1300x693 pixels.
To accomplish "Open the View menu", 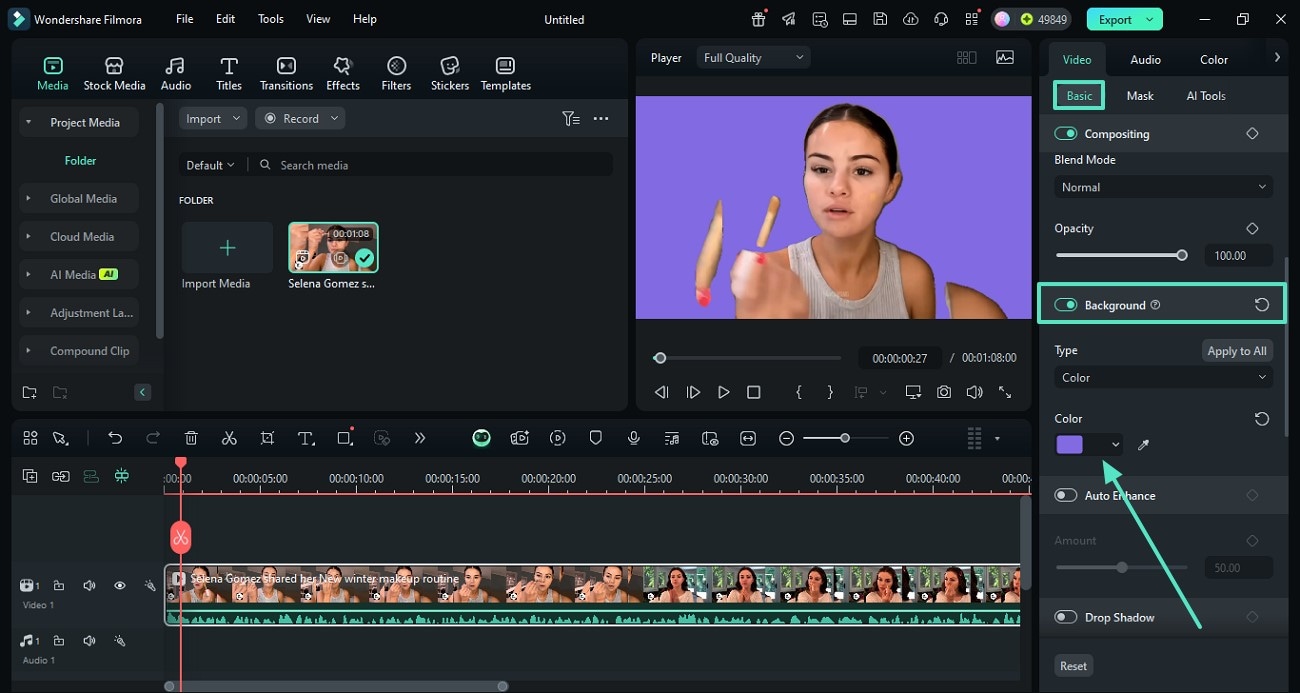I will [318, 19].
